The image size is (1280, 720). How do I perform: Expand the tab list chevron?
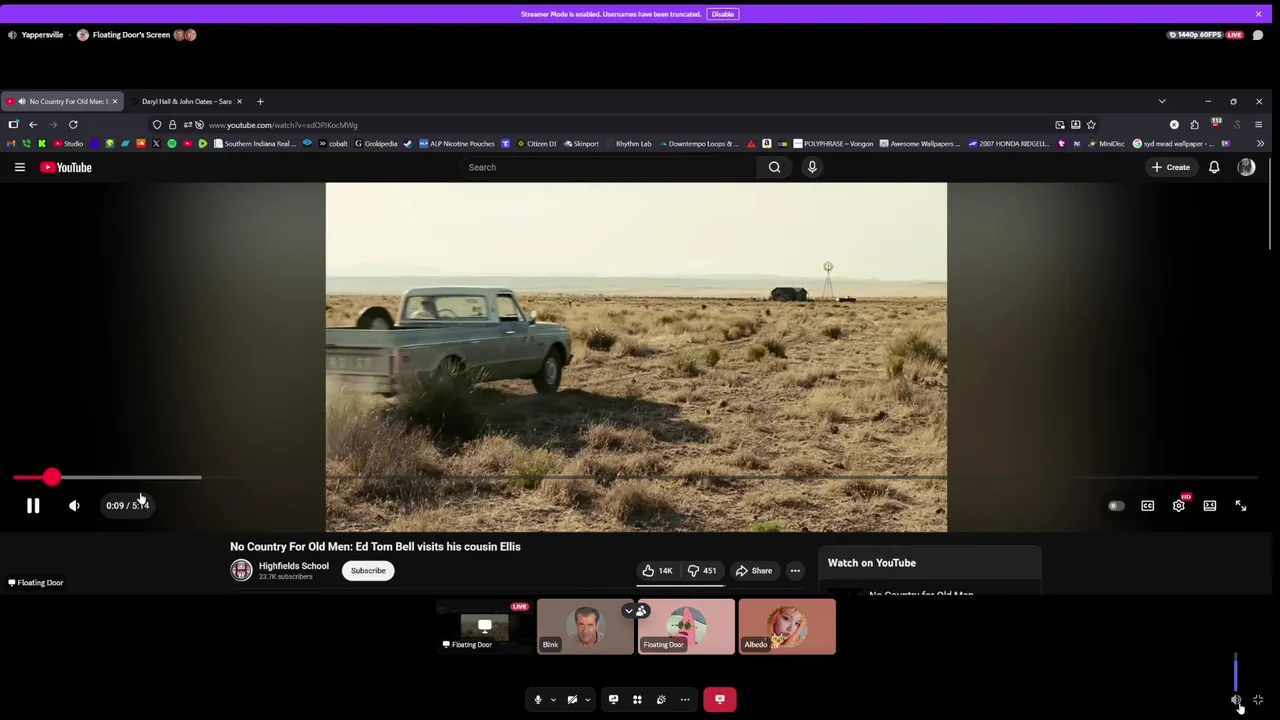(x=1162, y=101)
